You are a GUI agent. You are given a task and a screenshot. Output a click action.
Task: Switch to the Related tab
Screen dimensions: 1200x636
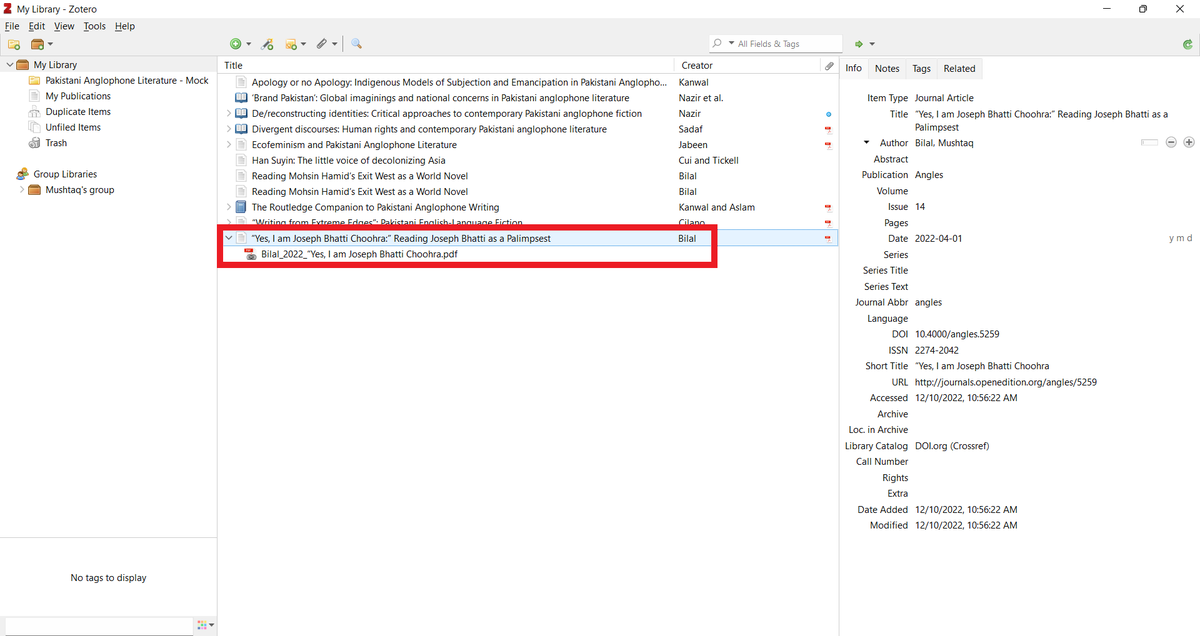click(x=959, y=68)
